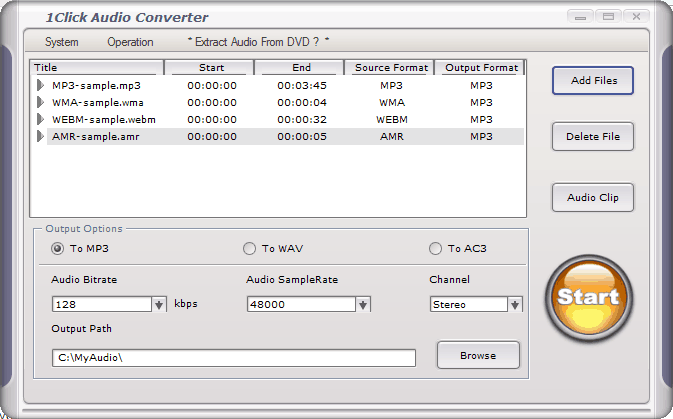Select the WEBM-sample.webm file name
Screen dimensions: 673x419
[x=104, y=119]
